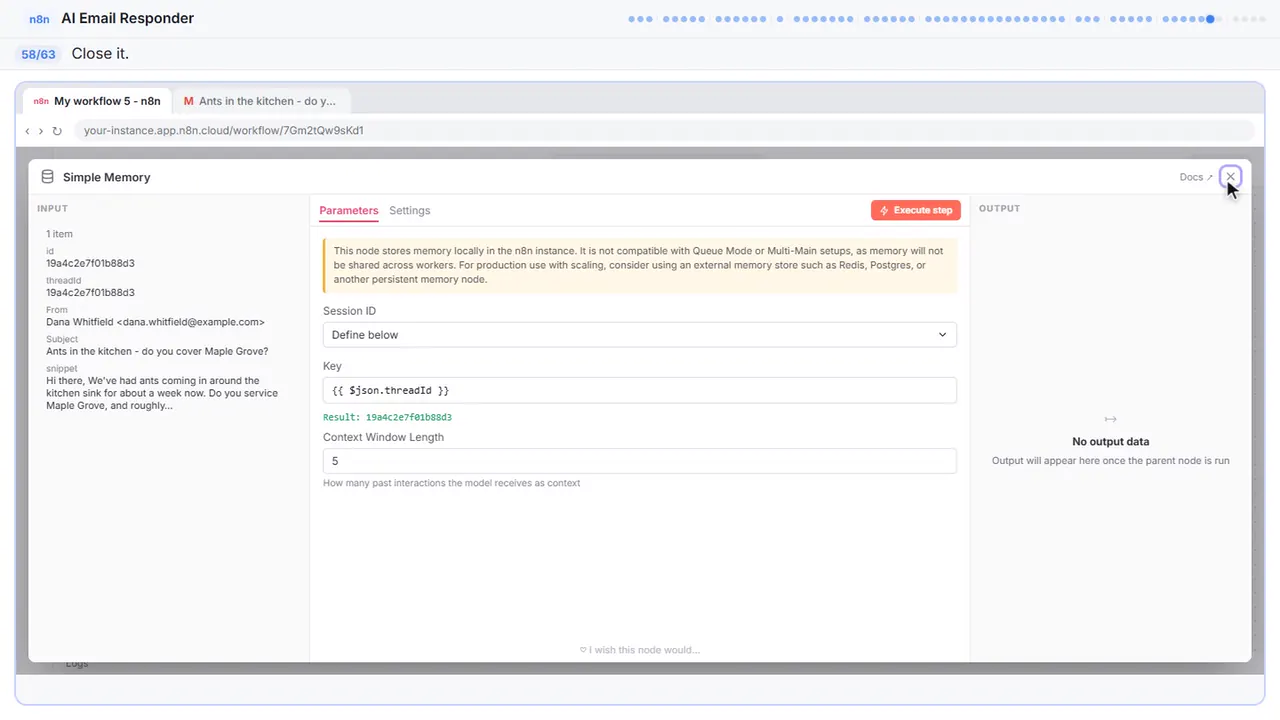Click the Key expression field
1280x720 pixels.
[x=640, y=390]
